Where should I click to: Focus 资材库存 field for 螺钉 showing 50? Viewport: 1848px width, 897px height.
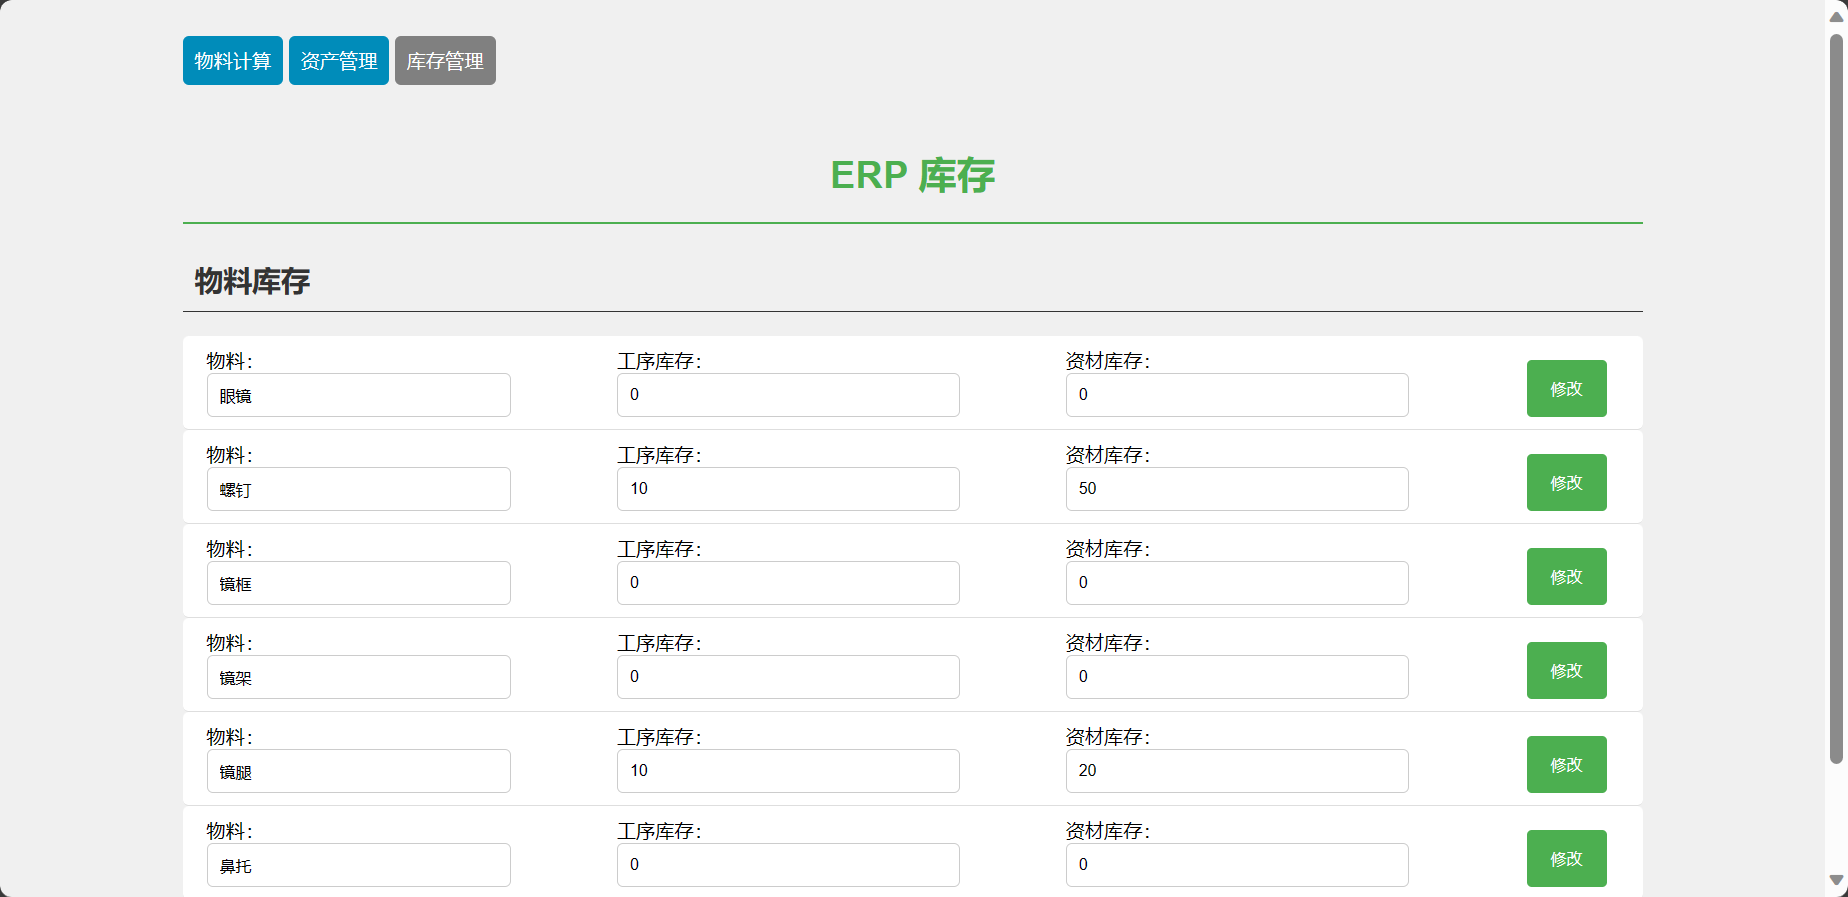[x=1237, y=489]
